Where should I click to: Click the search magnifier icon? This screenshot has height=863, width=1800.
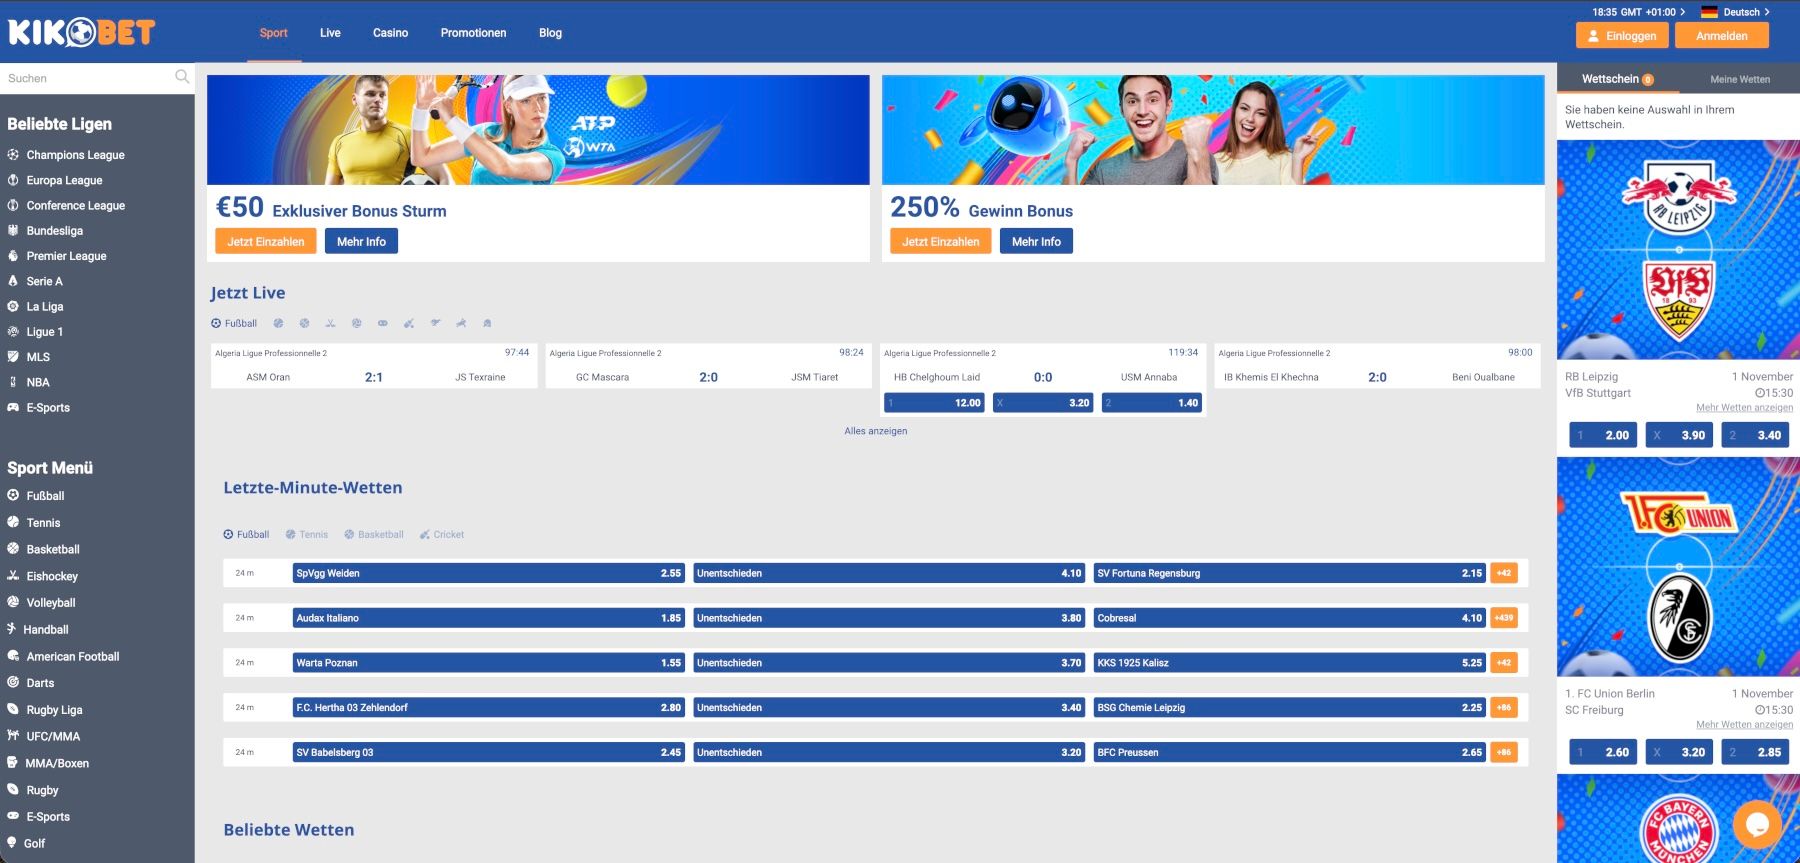click(x=181, y=77)
